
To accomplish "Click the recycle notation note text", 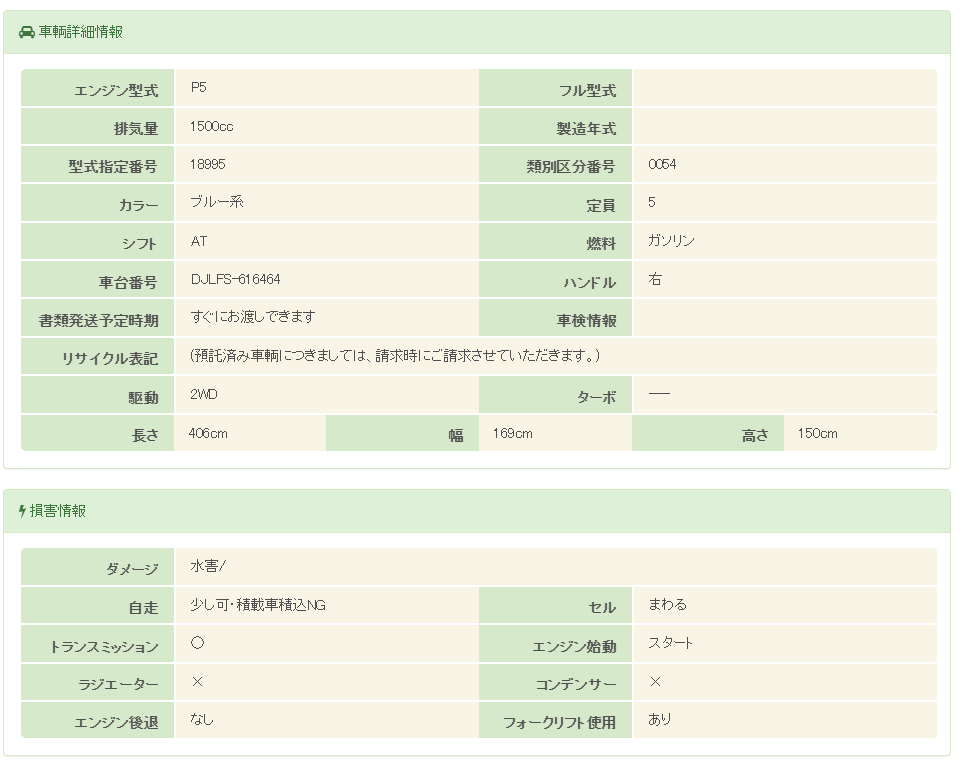I will click(394, 356).
